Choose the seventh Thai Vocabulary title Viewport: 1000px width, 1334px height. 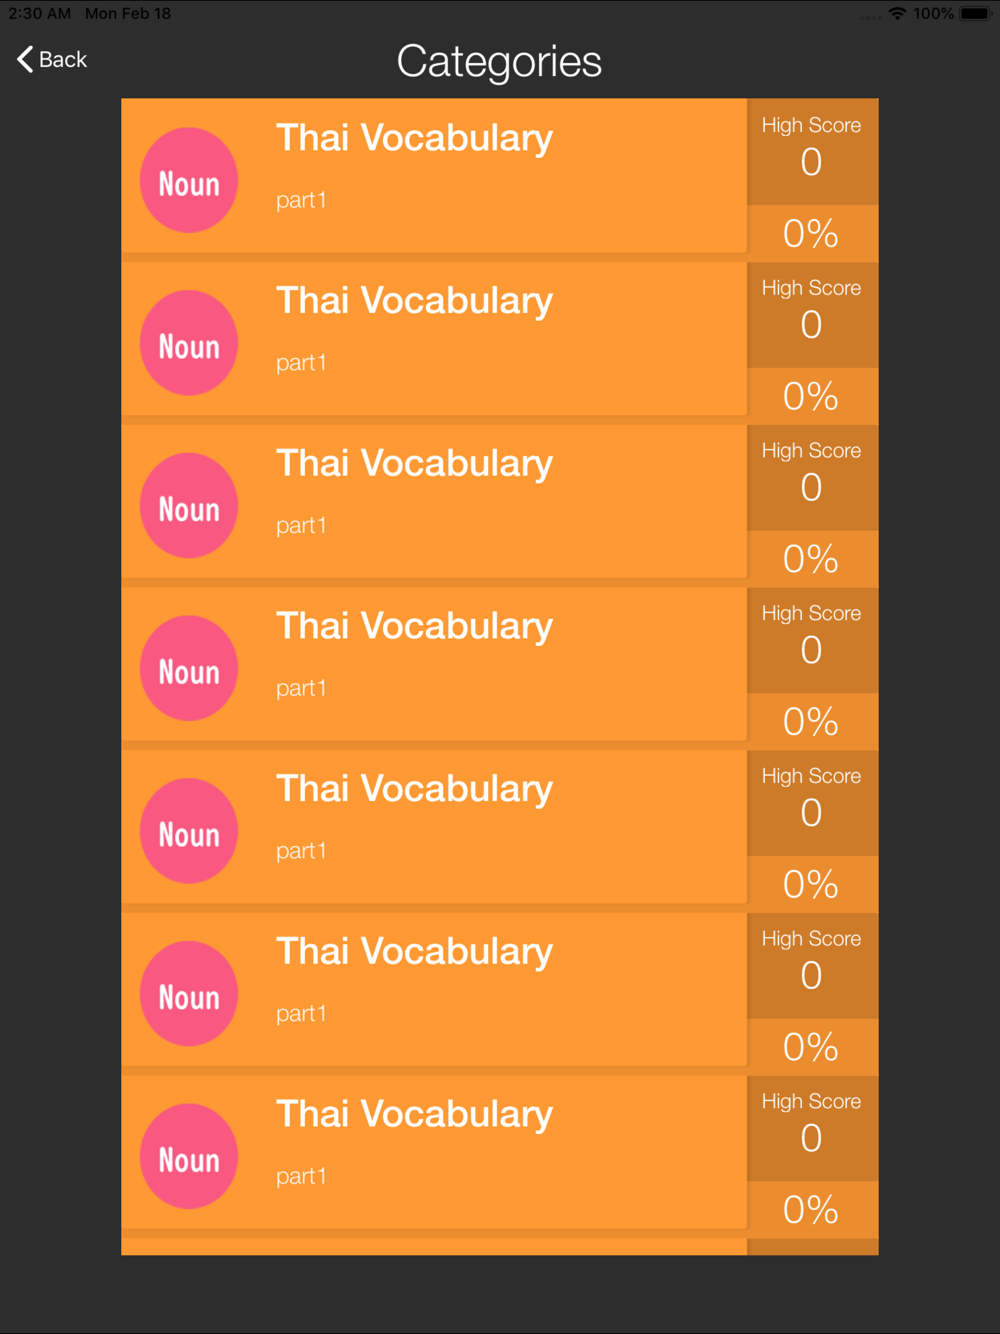(x=414, y=1115)
